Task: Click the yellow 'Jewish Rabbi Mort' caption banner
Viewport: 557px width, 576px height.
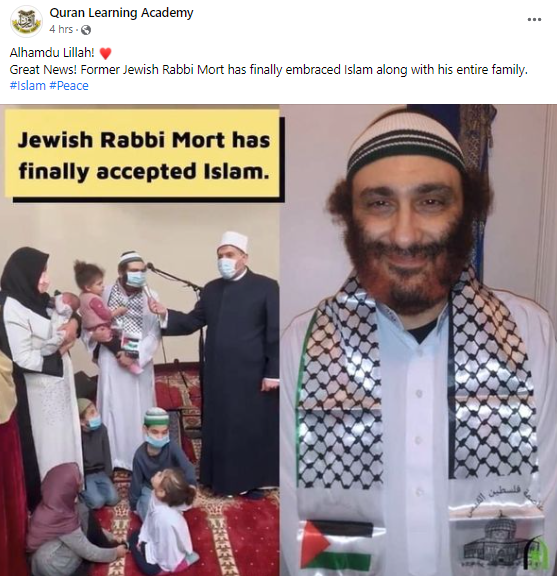Action: [x=142, y=154]
